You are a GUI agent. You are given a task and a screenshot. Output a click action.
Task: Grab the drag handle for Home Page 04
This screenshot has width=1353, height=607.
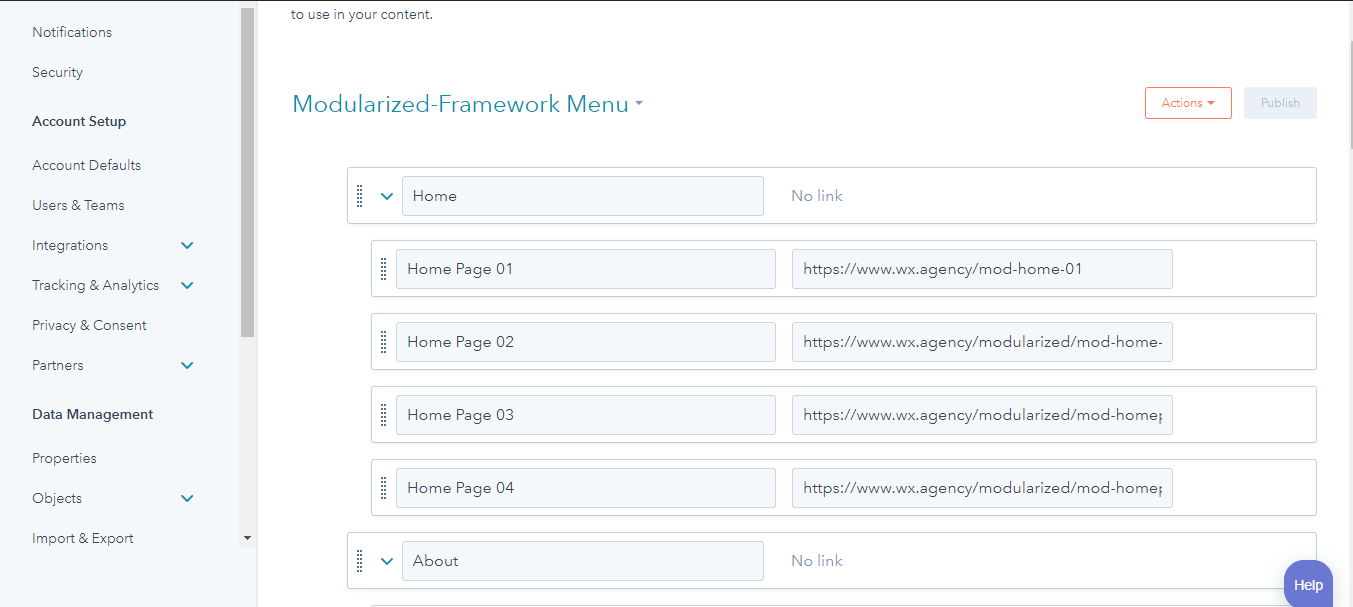pos(384,488)
